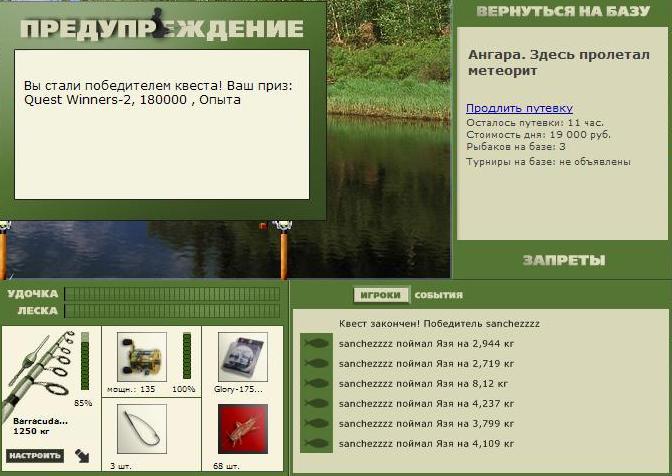Click the red float on the water
Image resolution: width=672 pixels, height=476 pixels.
(263, 226)
